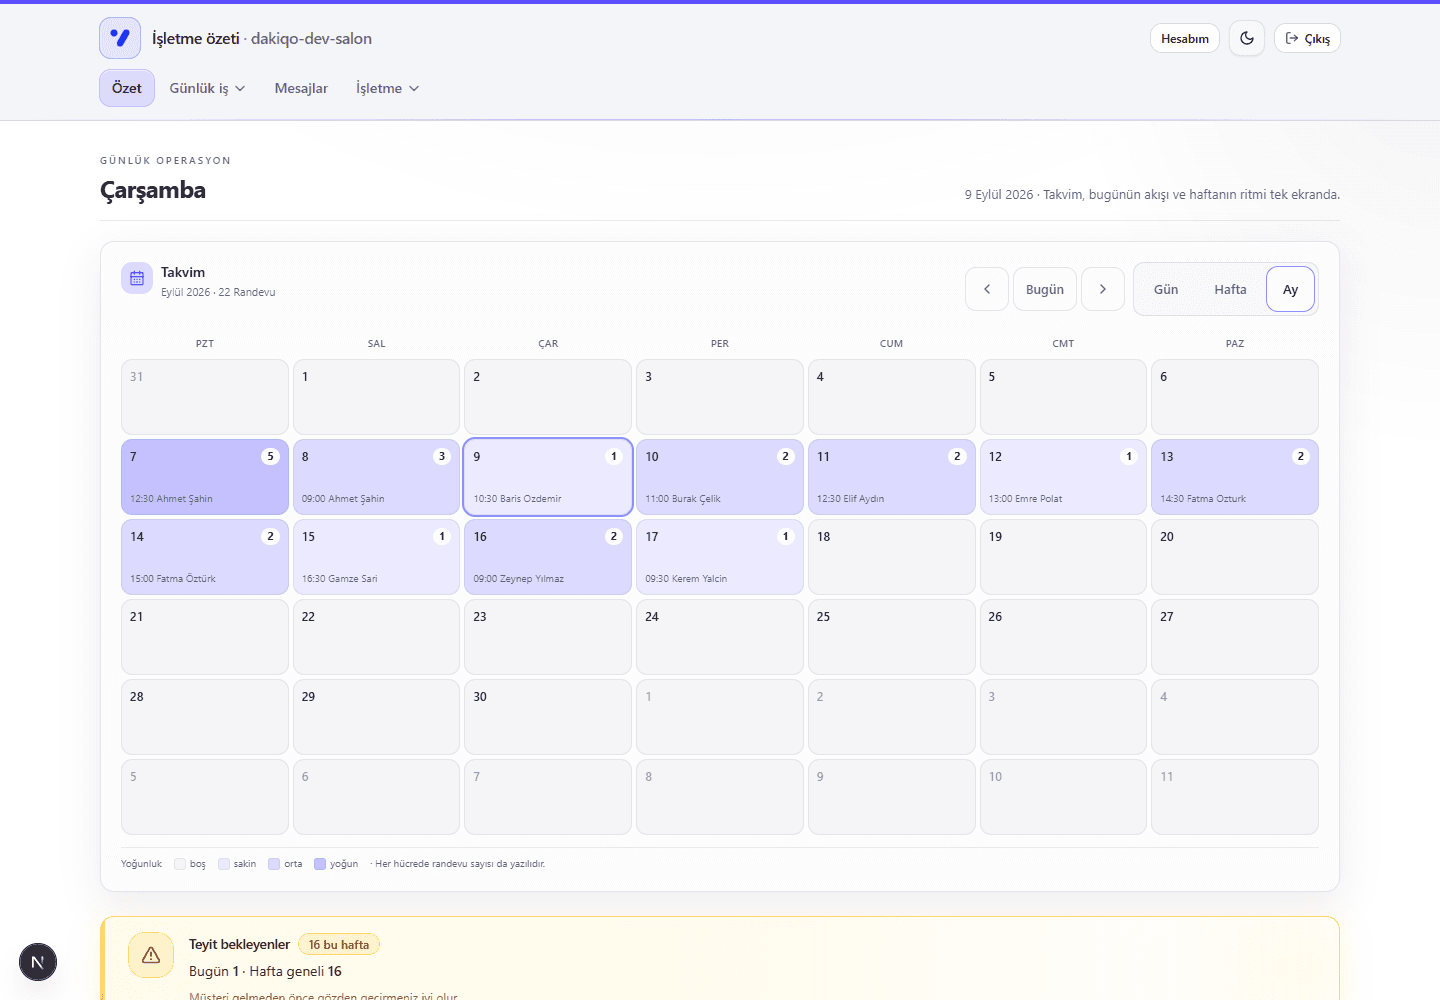Expand the Günlük iş menu

tap(207, 88)
